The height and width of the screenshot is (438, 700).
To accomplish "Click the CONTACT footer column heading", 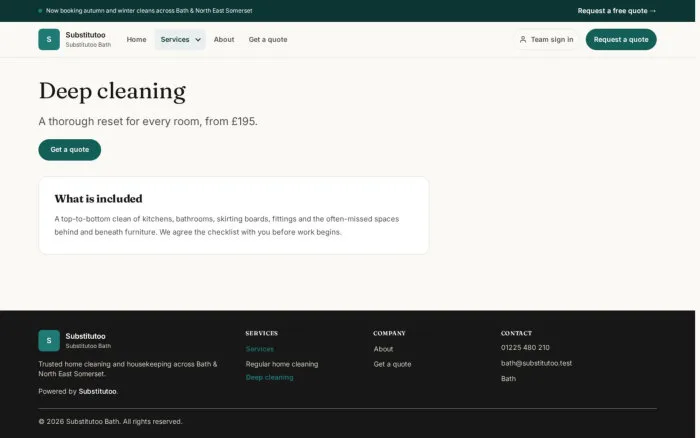I will [x=516, y=333].
